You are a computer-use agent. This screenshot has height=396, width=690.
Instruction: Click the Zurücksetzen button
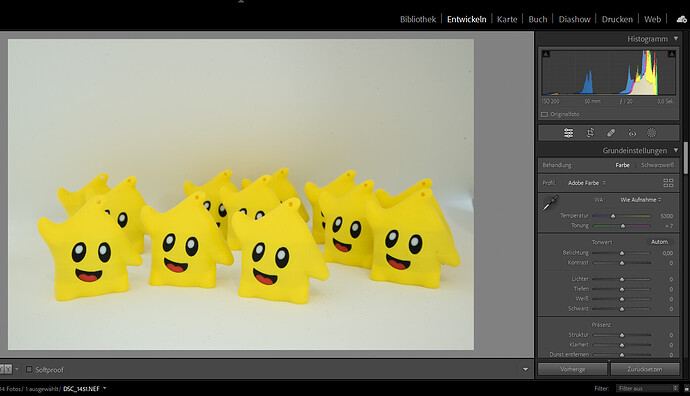[645, 369]
